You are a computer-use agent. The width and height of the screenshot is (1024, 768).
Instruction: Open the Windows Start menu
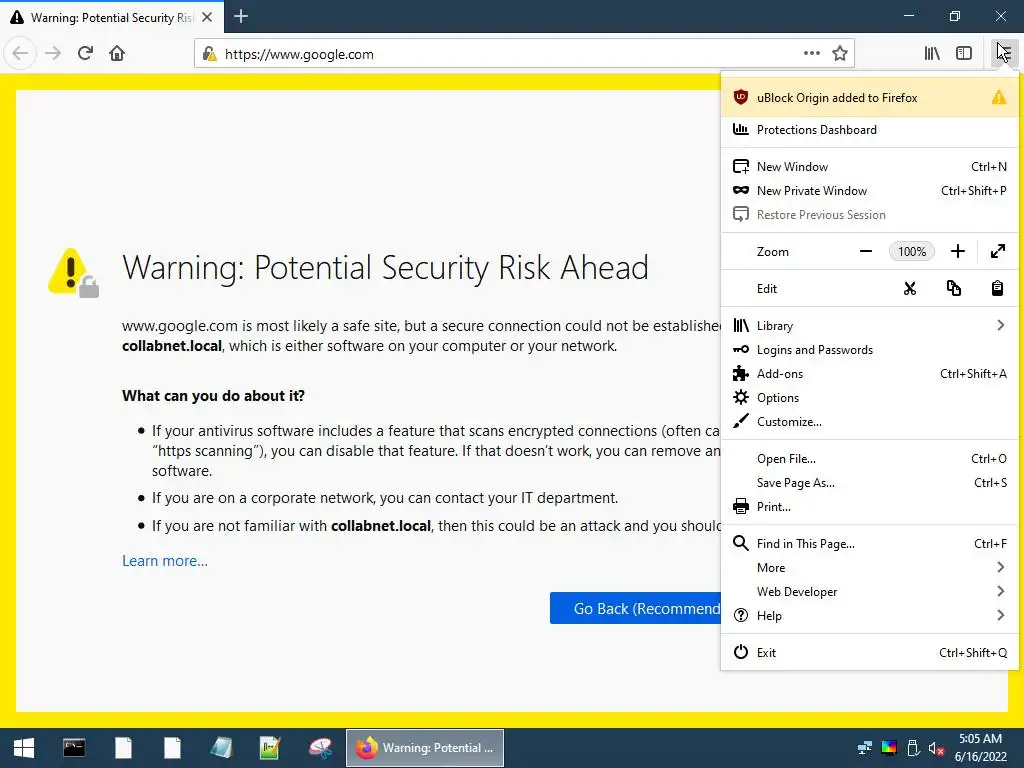(24, 748)
